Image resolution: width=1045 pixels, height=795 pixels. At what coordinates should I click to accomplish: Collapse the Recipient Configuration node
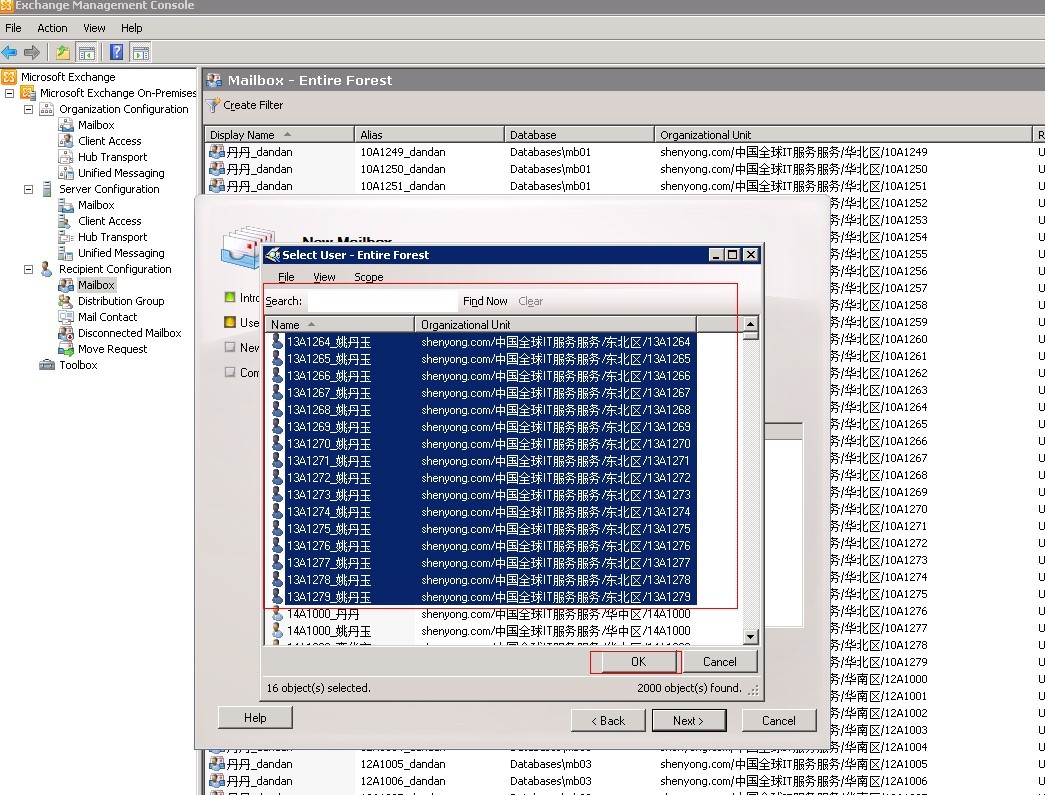(29, 269)
